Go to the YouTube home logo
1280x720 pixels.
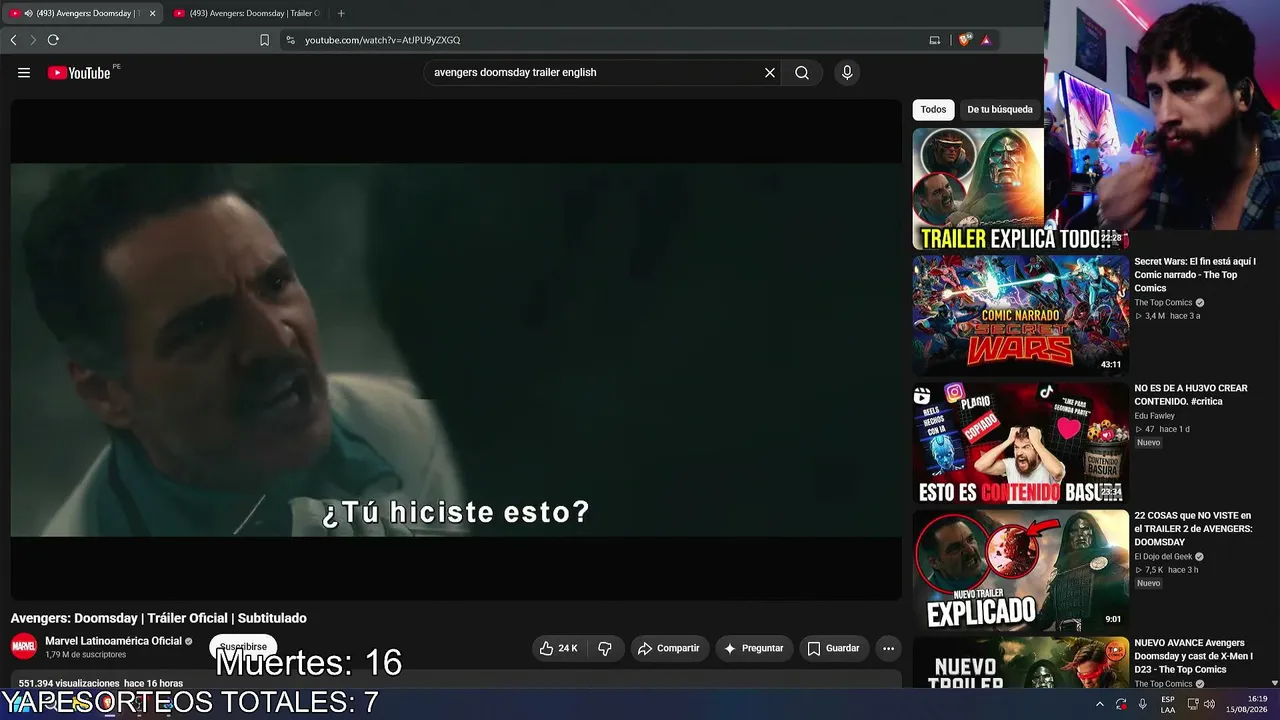79,72
